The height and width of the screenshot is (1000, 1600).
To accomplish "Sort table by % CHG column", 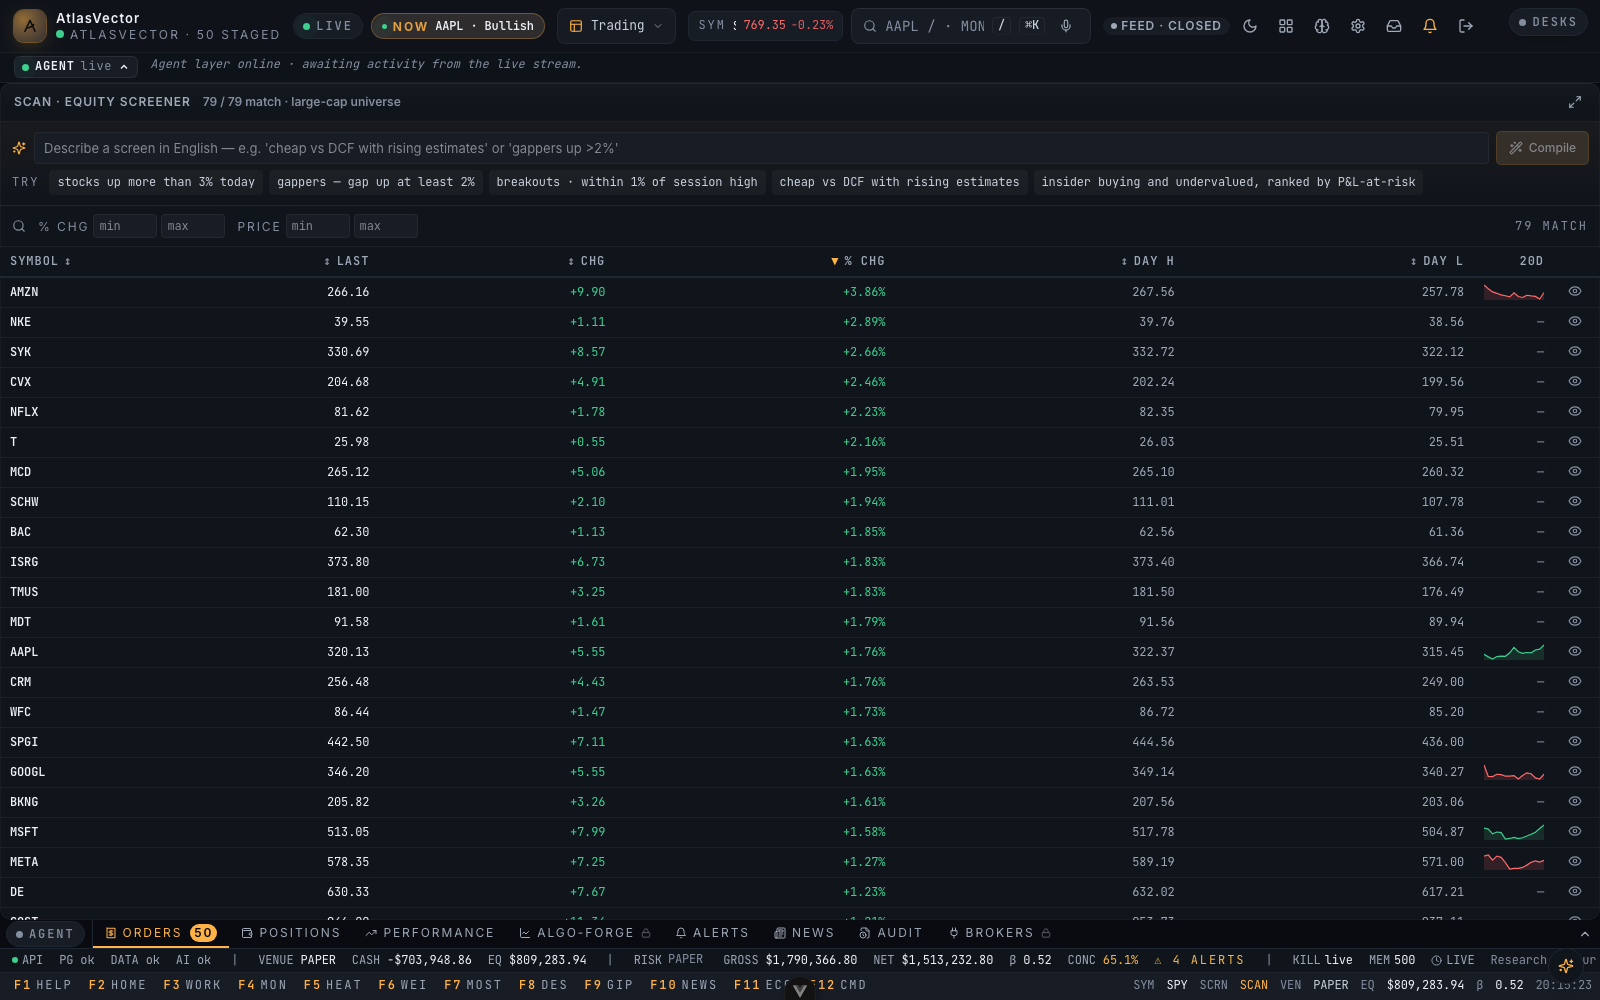I will coord(858,261).
